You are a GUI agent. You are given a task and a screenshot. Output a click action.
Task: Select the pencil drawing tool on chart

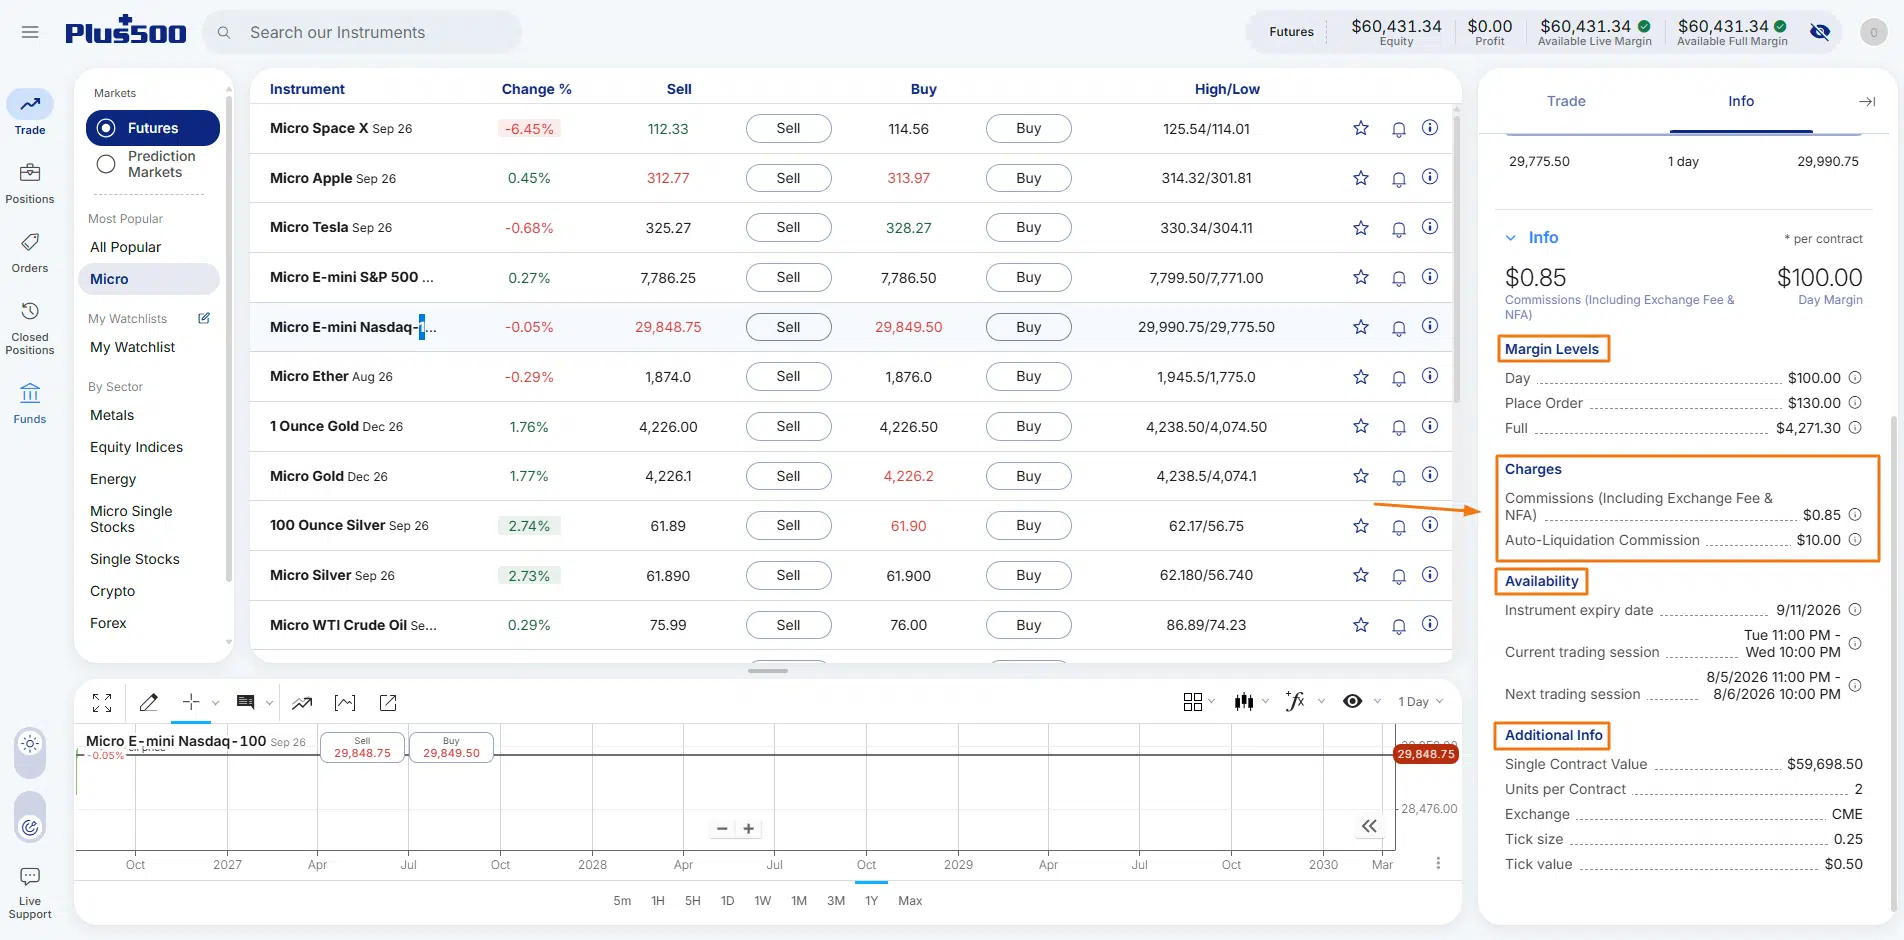(149, 702)
